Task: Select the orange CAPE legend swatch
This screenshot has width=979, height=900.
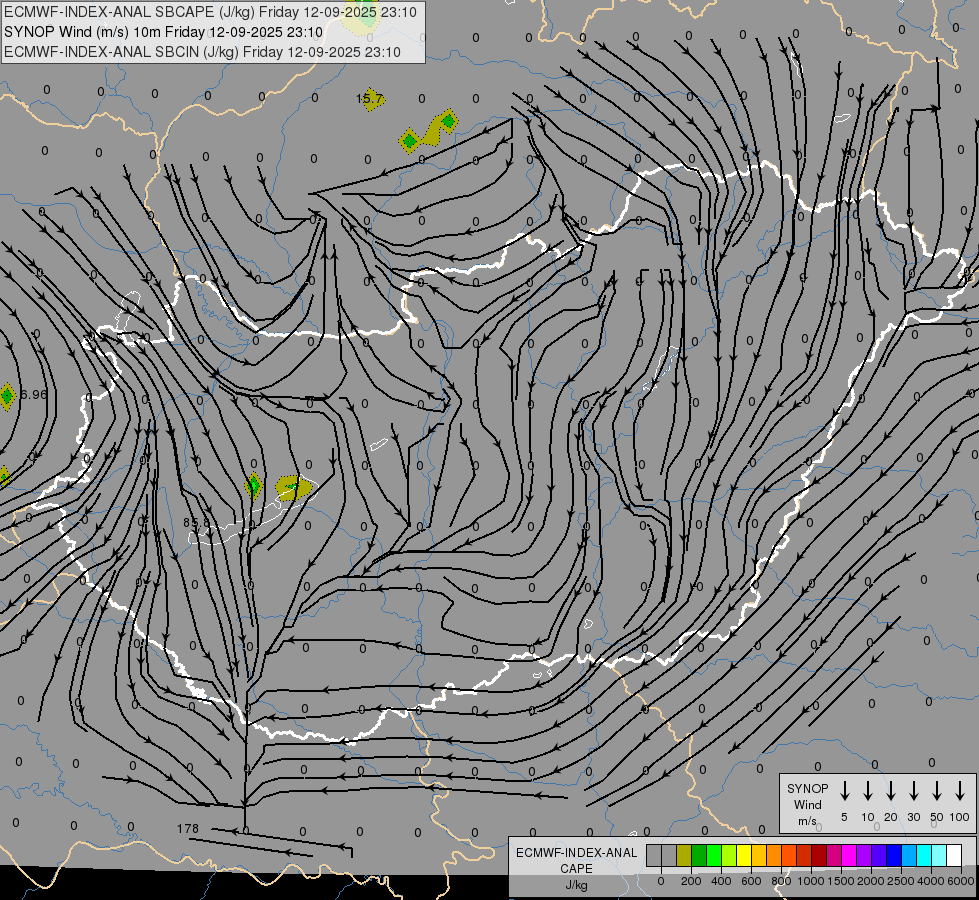Action: [774, 855]
